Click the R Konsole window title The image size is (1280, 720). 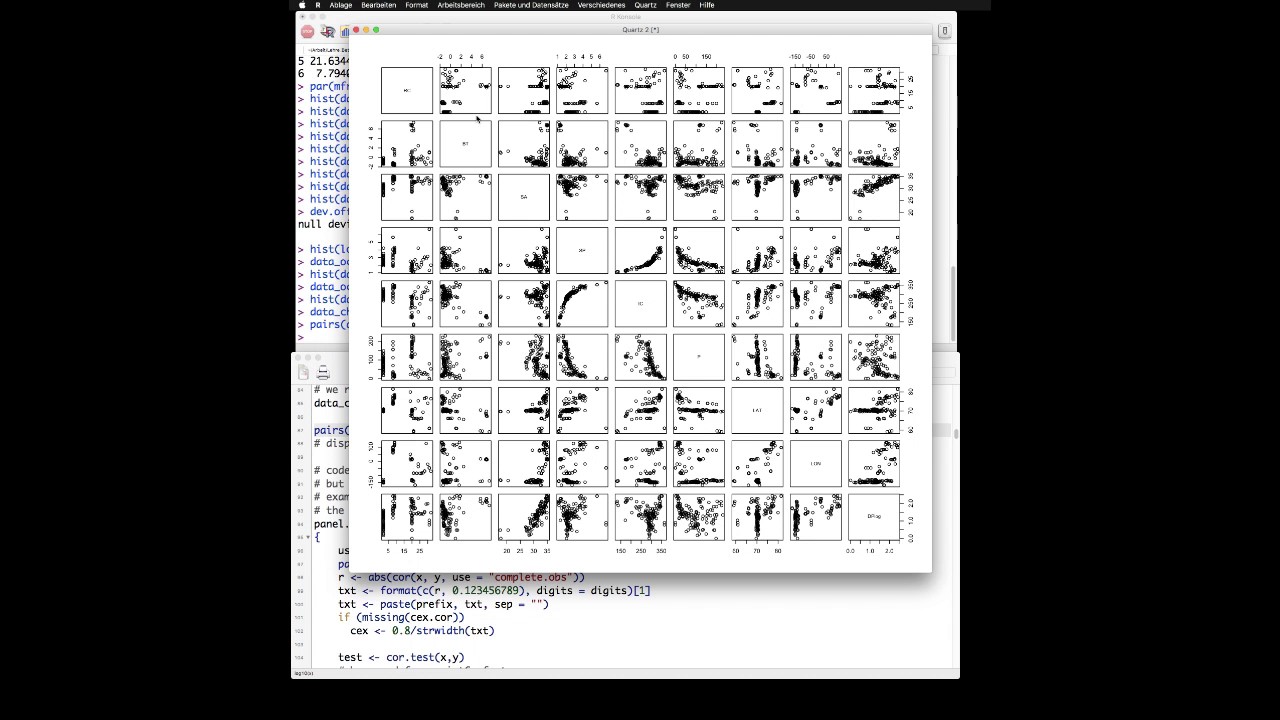[x=626, y=17]
